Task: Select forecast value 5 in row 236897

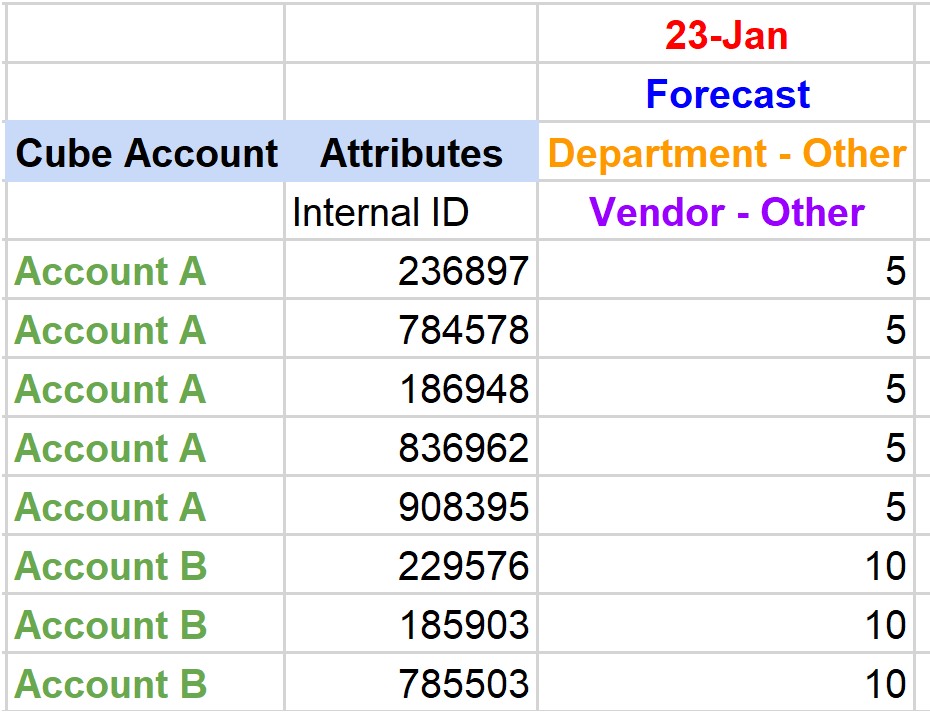Action: (x=725, y=270)
